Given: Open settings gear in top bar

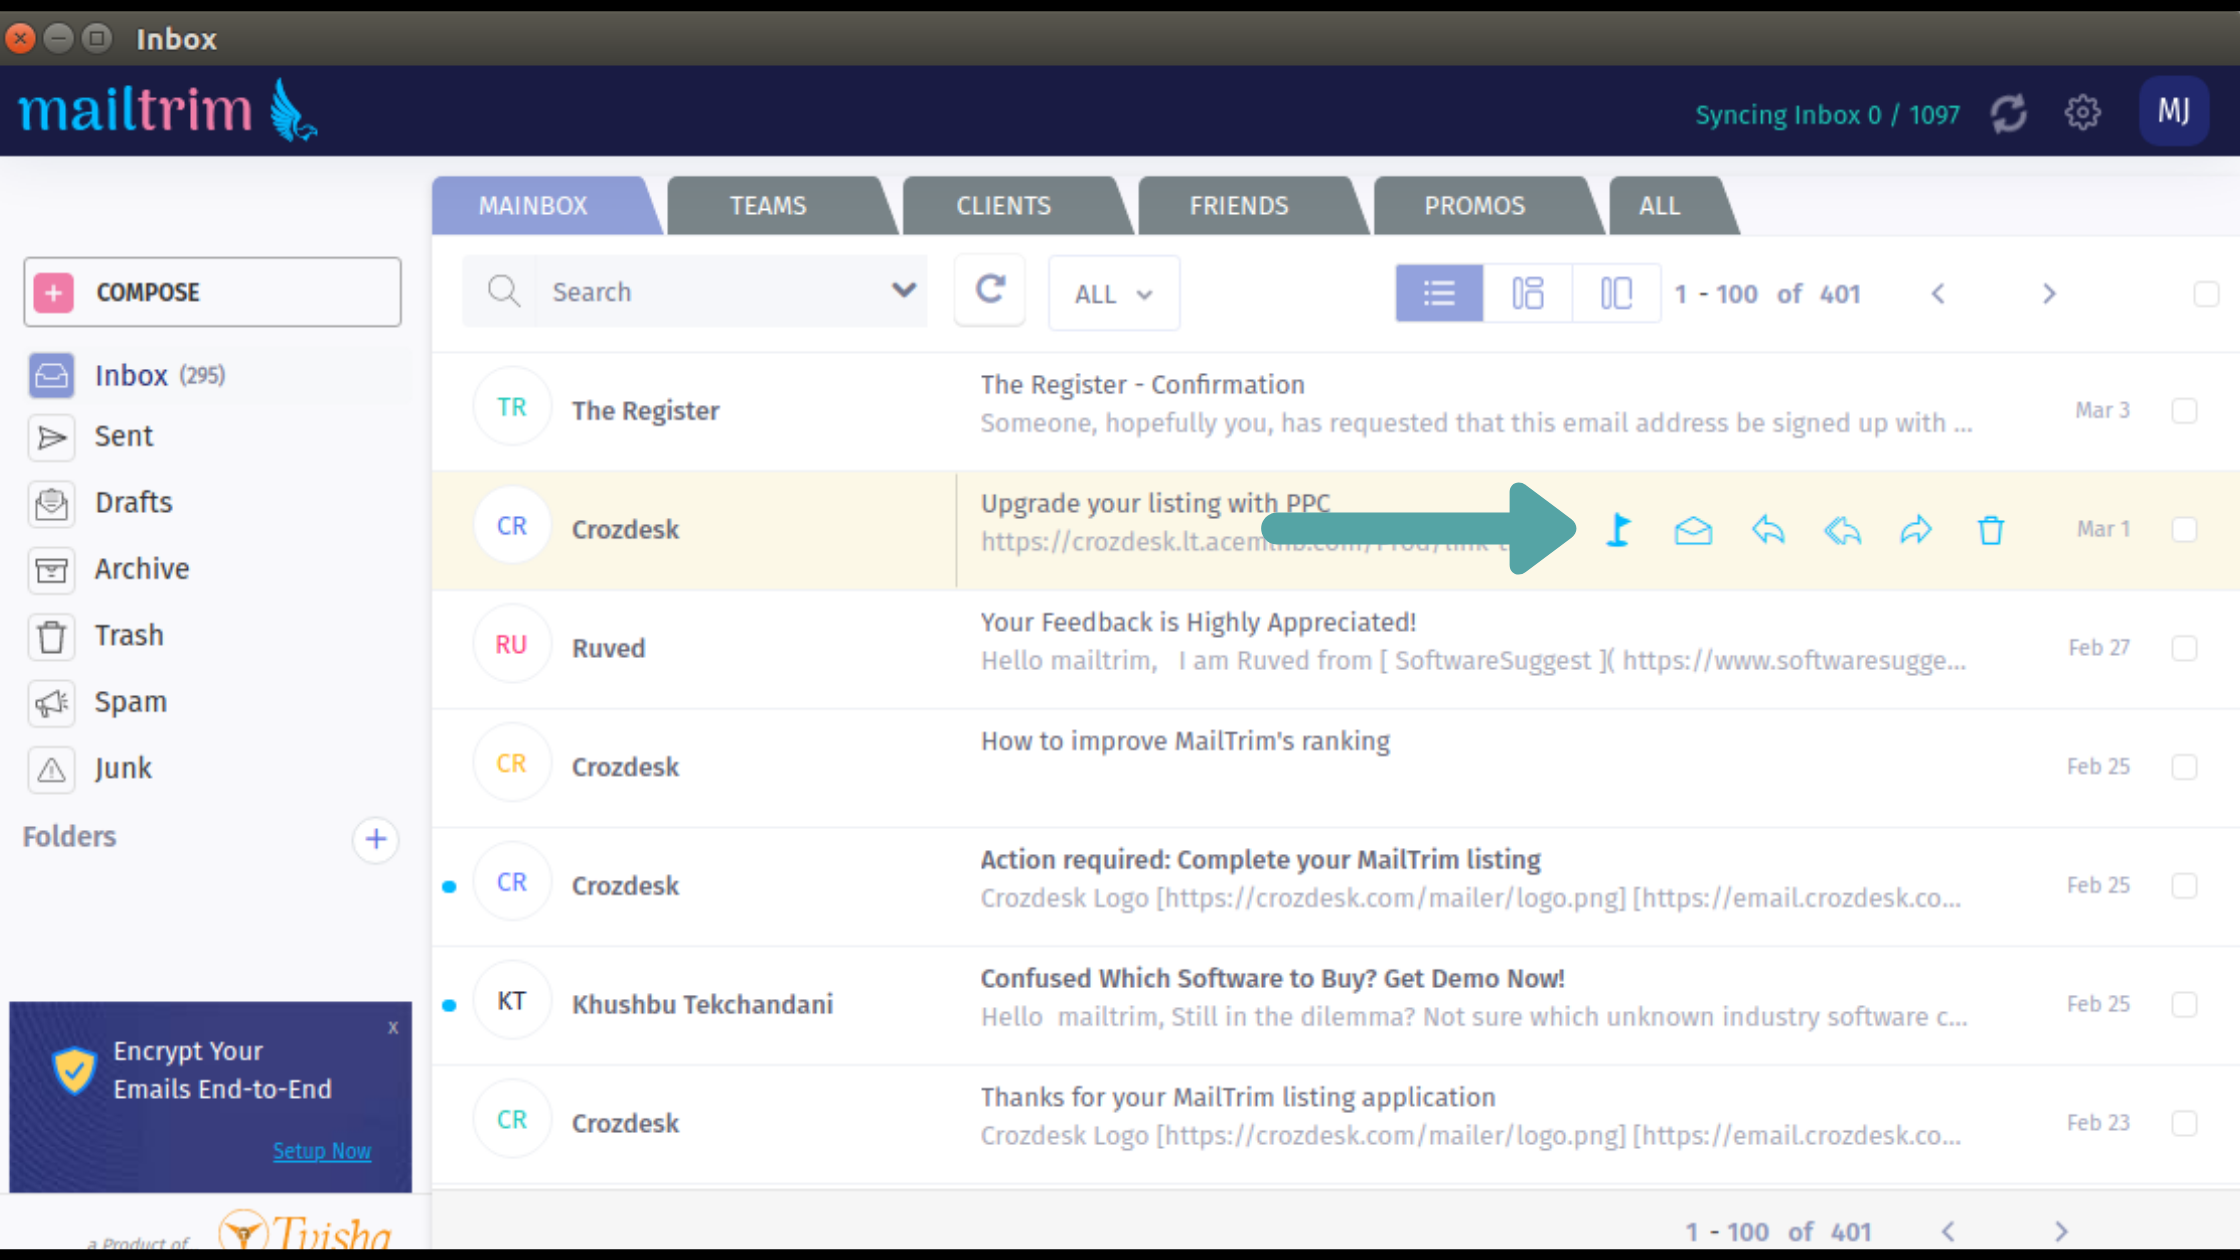Looking at the screenshot, I should click(2082, 113).
